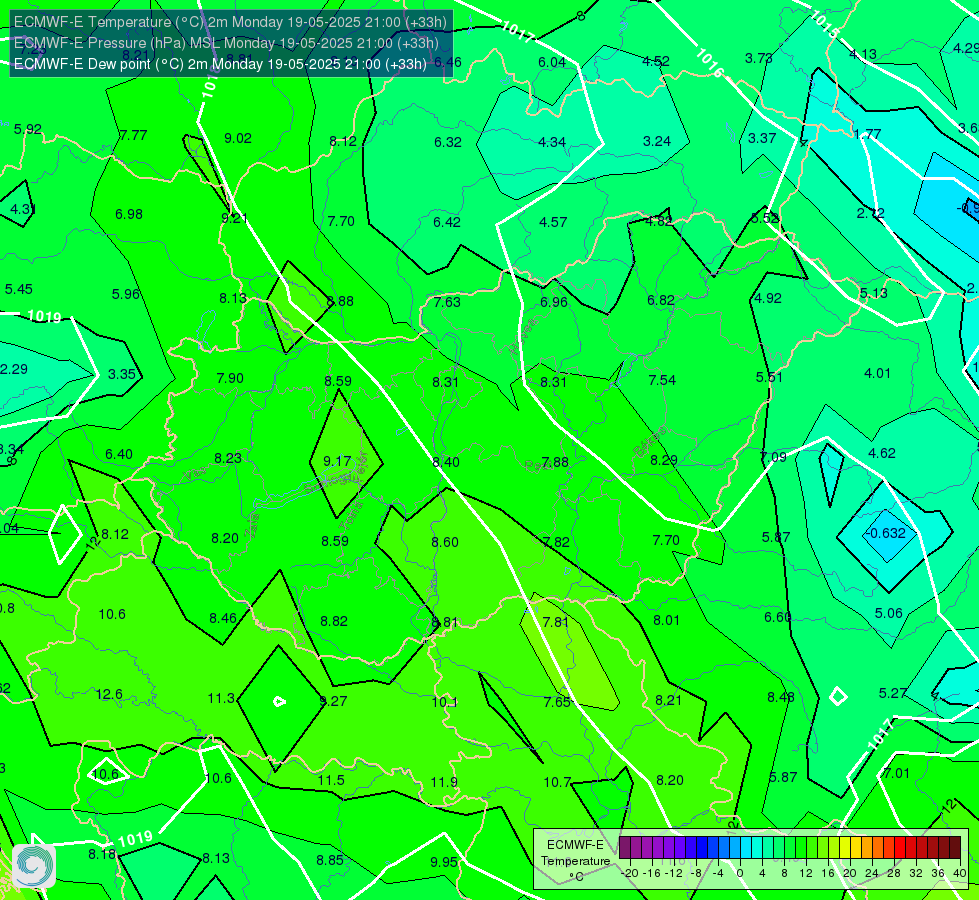Pick the dark purple -20 legend color cell

(x=625, y=848)
